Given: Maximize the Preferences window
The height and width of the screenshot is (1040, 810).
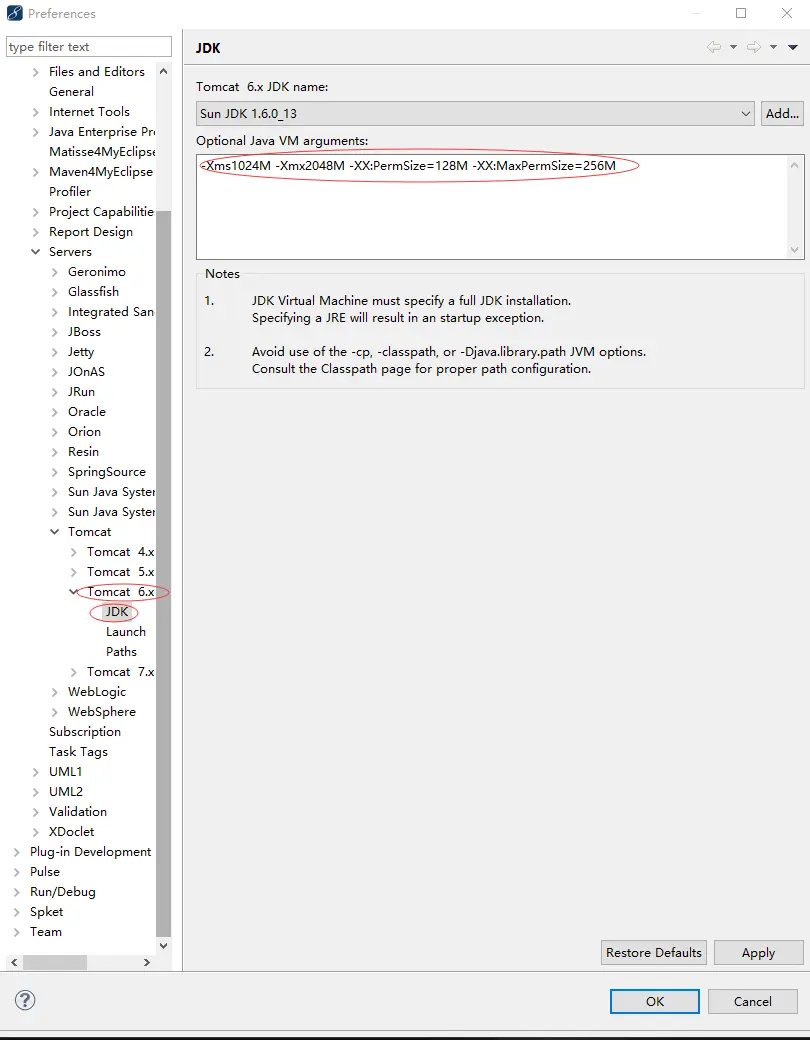Looking at the screenshot, I should [741, 13].
